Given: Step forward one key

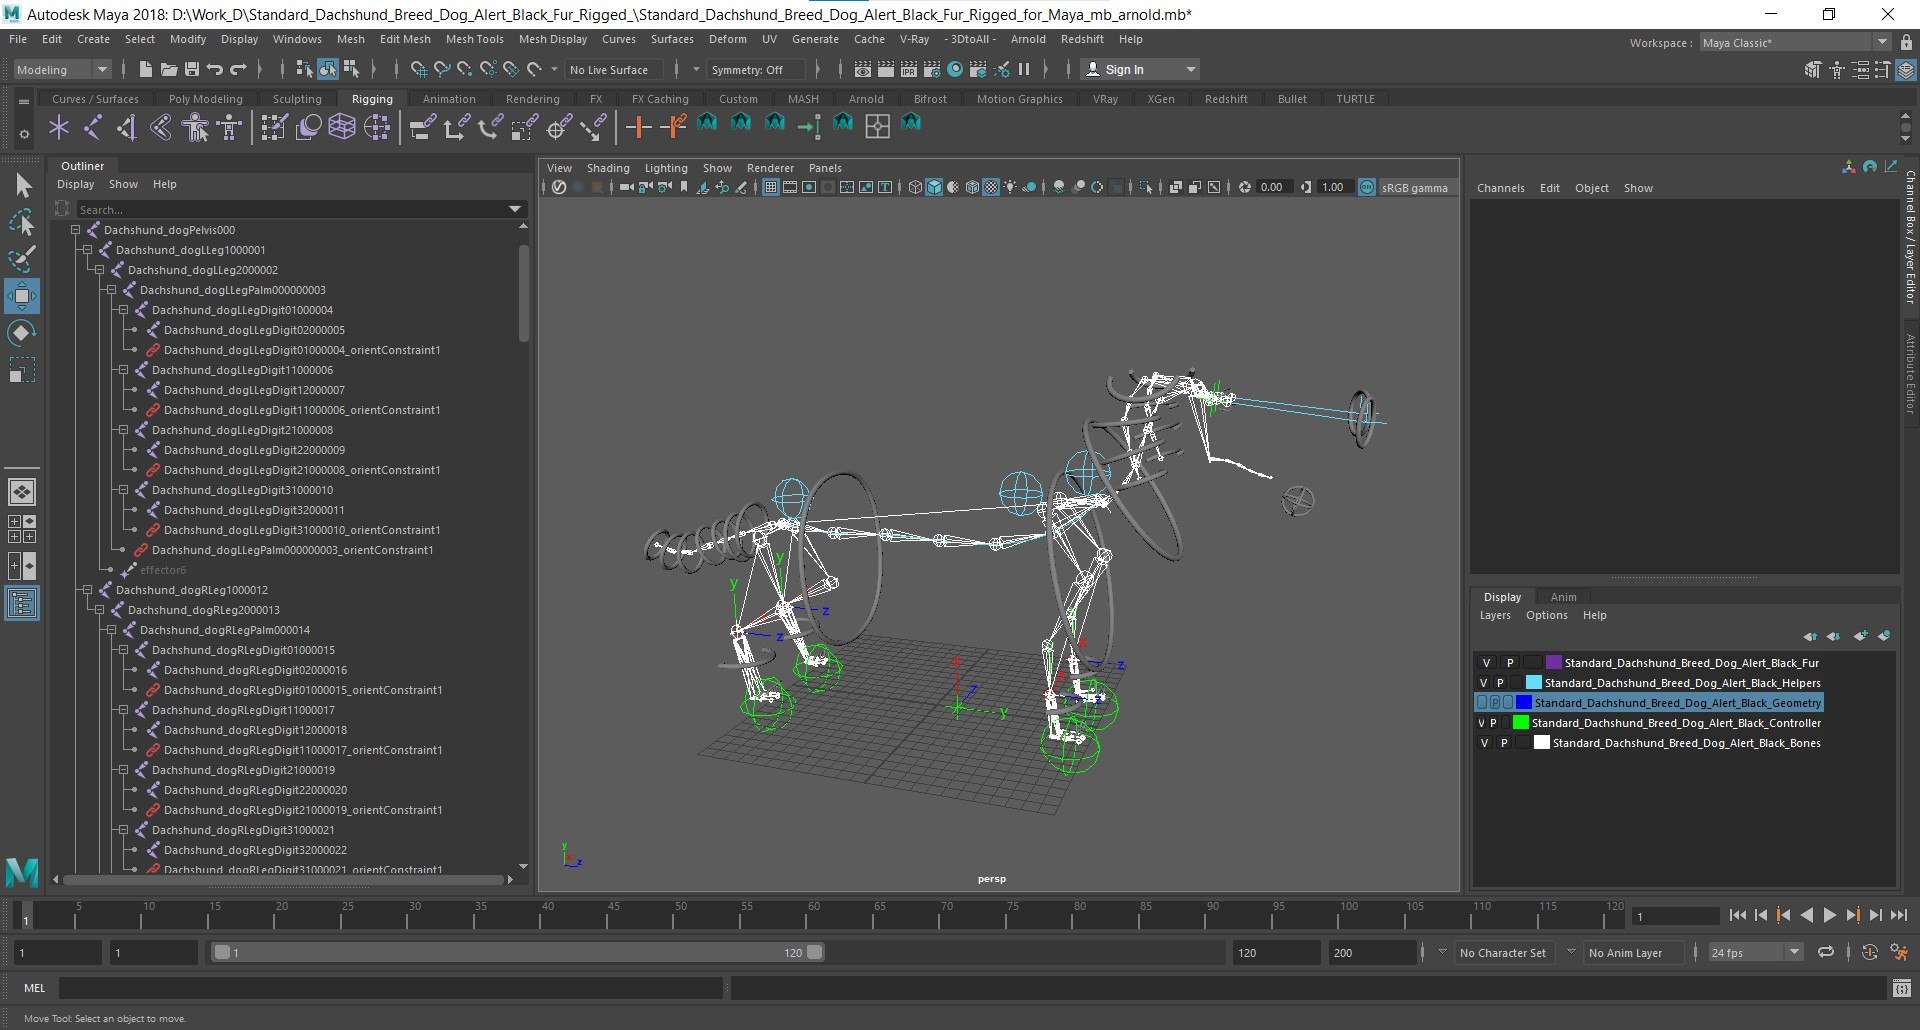Looking at the screenshot, I should click(x=1853, y=915).
